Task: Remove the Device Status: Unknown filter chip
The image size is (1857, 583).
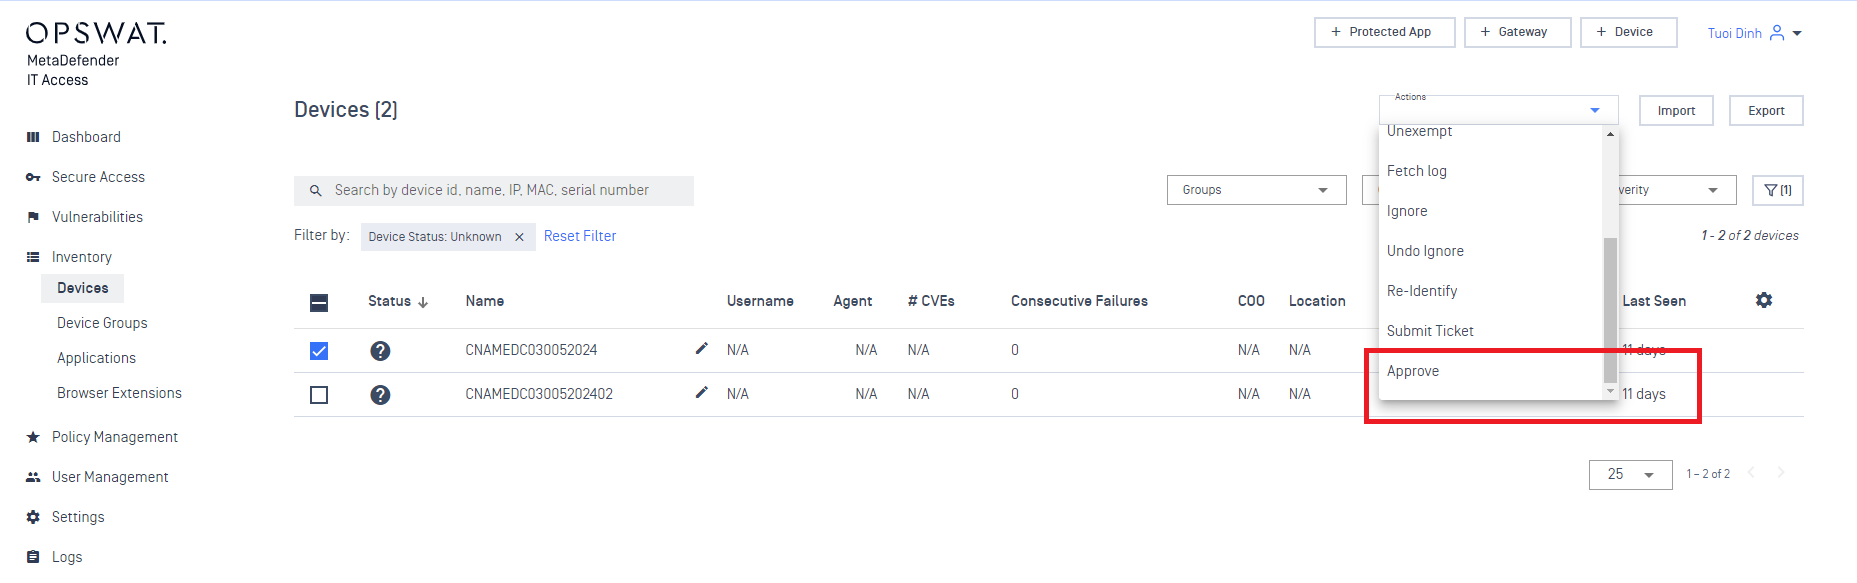Action: [x=519, y=237]
